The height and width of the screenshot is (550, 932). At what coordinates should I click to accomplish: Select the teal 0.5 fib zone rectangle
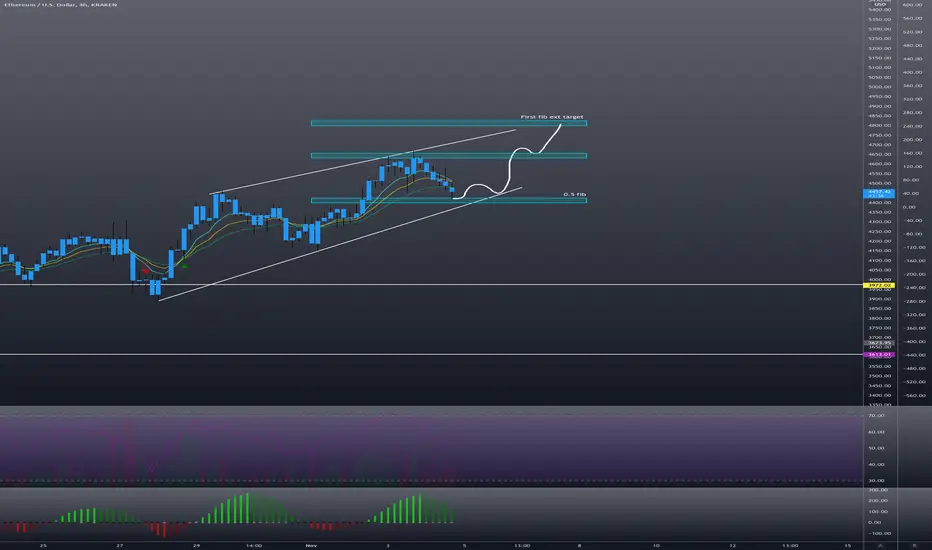pos(449,200)
